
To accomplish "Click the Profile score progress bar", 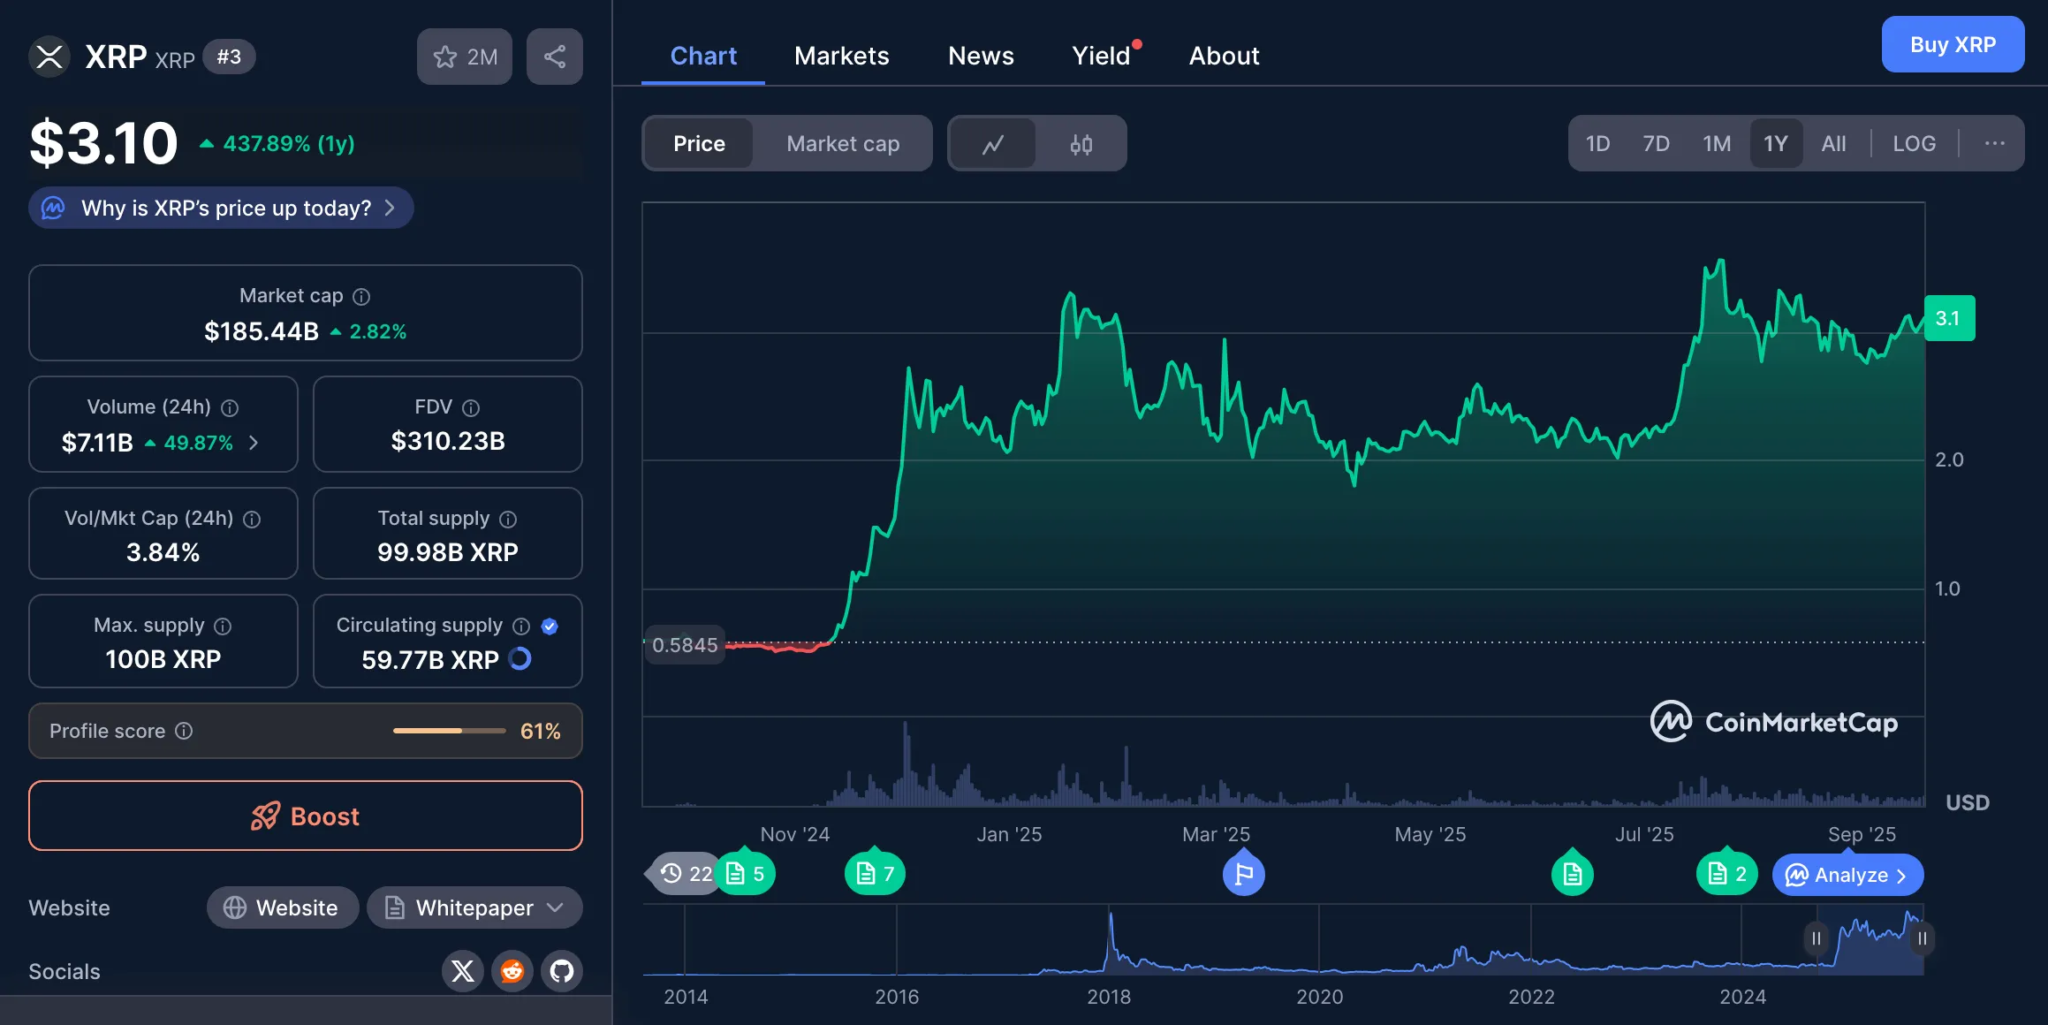I will point(449,731).
